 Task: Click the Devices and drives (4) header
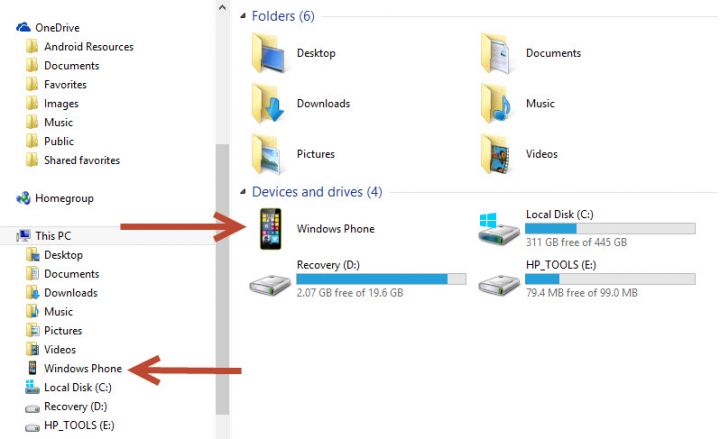317,191
